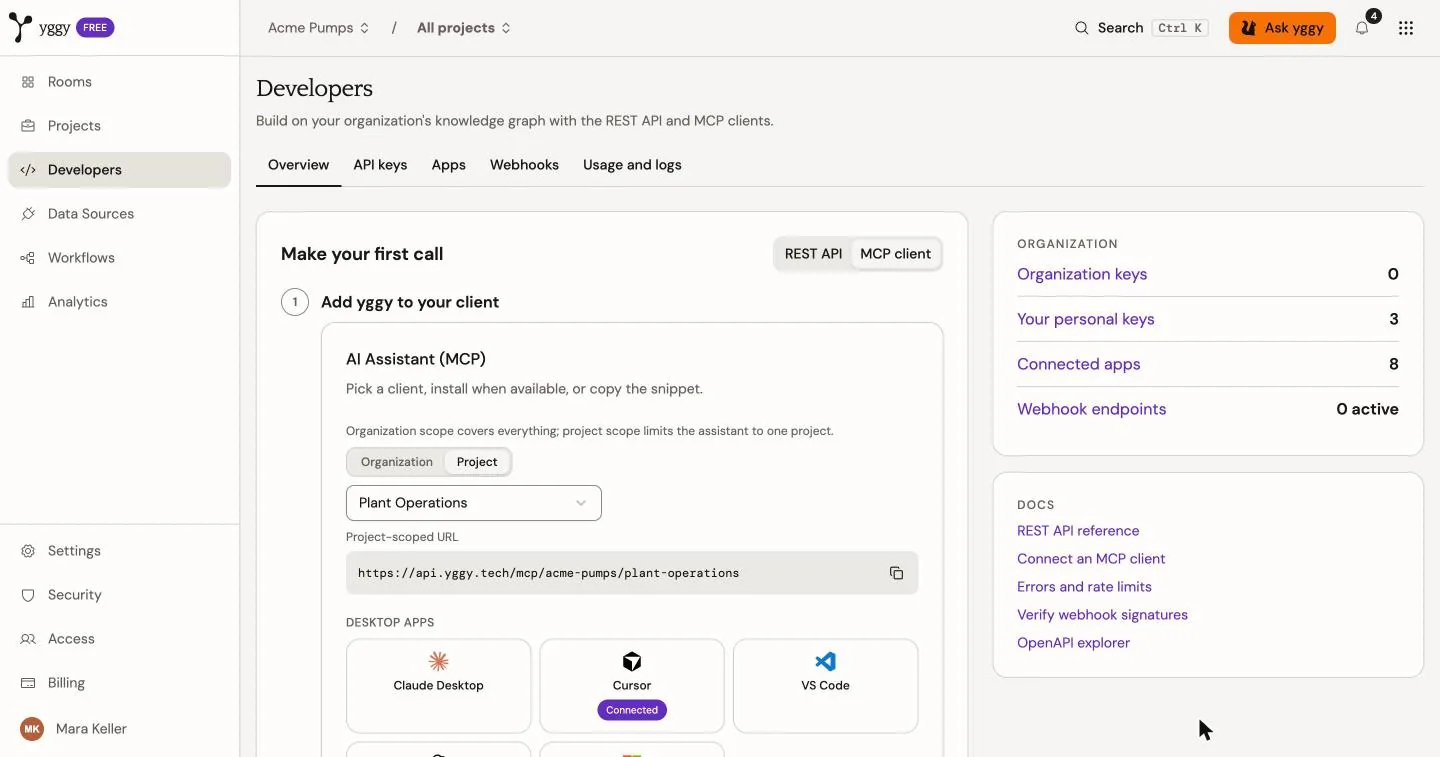Click the Workflows icon in sidebar

coord(28,258)
